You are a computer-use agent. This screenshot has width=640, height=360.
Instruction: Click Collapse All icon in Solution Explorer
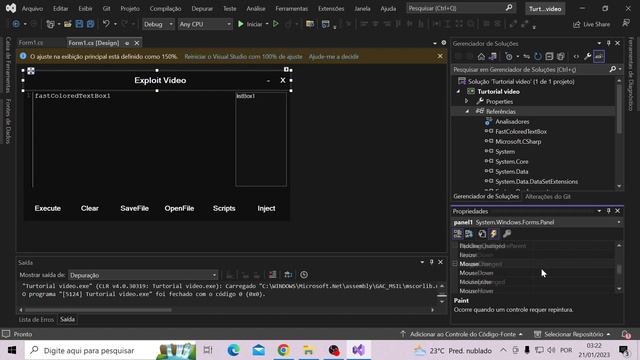pos(549,57)
